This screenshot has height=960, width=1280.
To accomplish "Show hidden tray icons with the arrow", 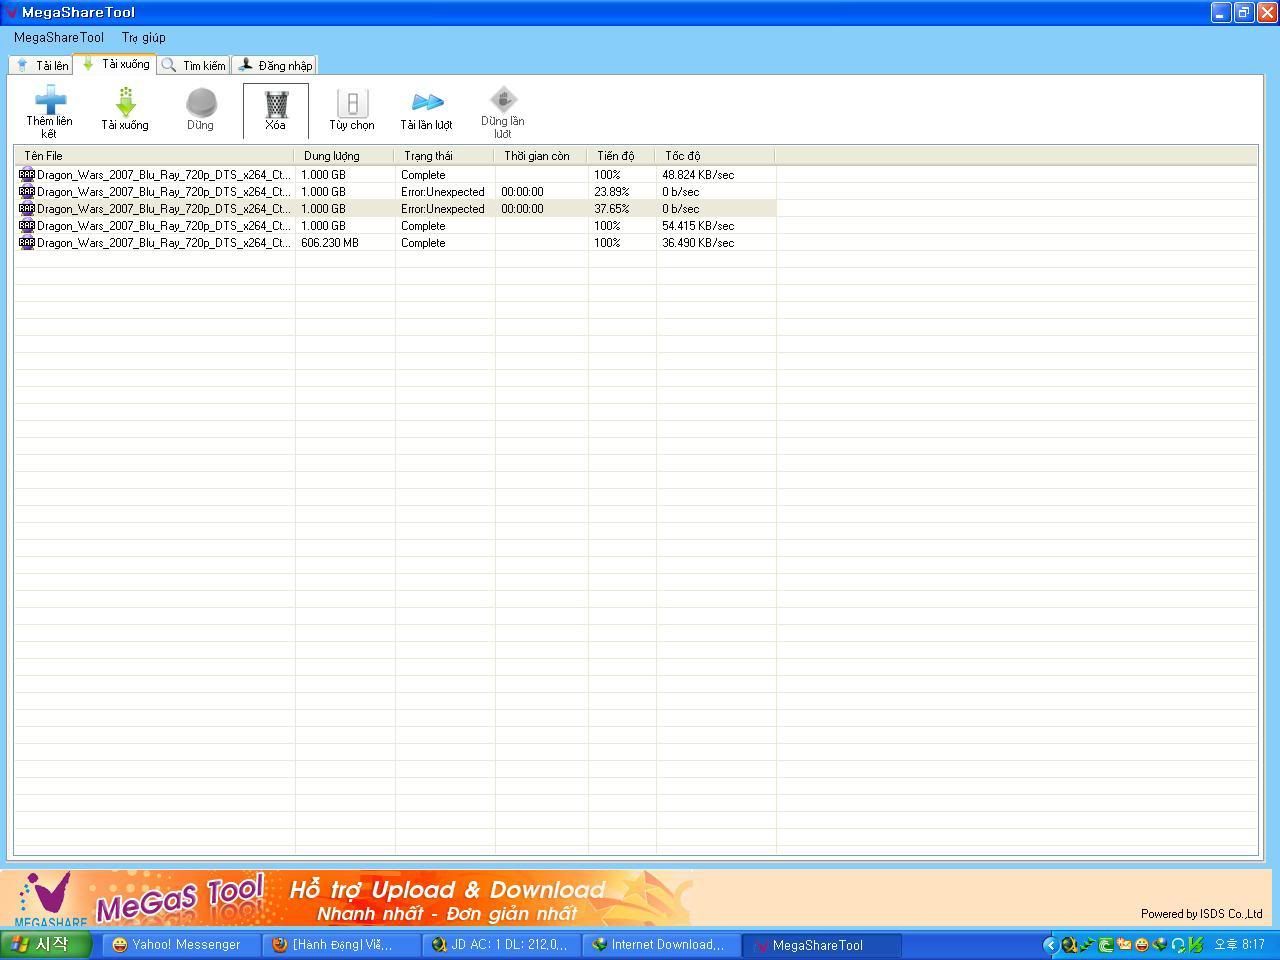I will (1051, 944).
